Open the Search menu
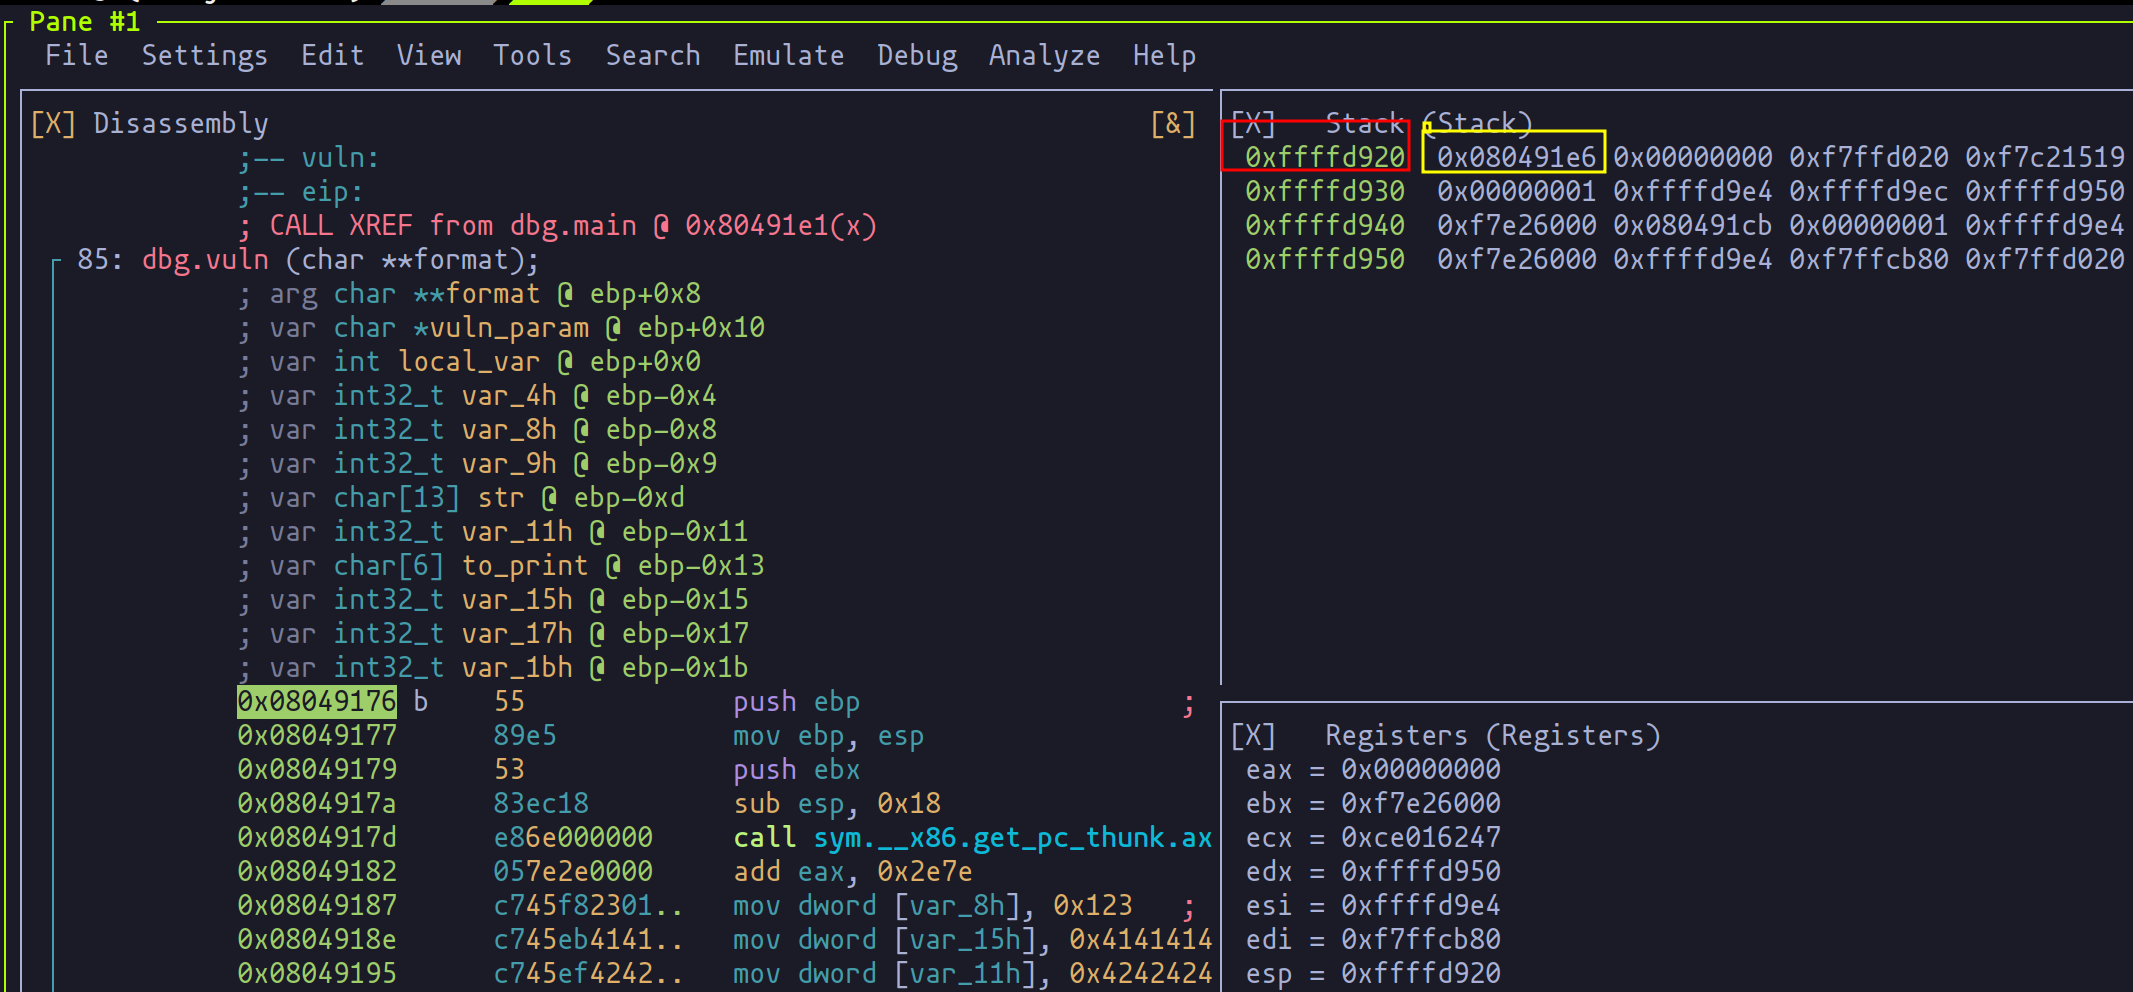The height and width of the screenshot is (992, 2133). point(652,56)
